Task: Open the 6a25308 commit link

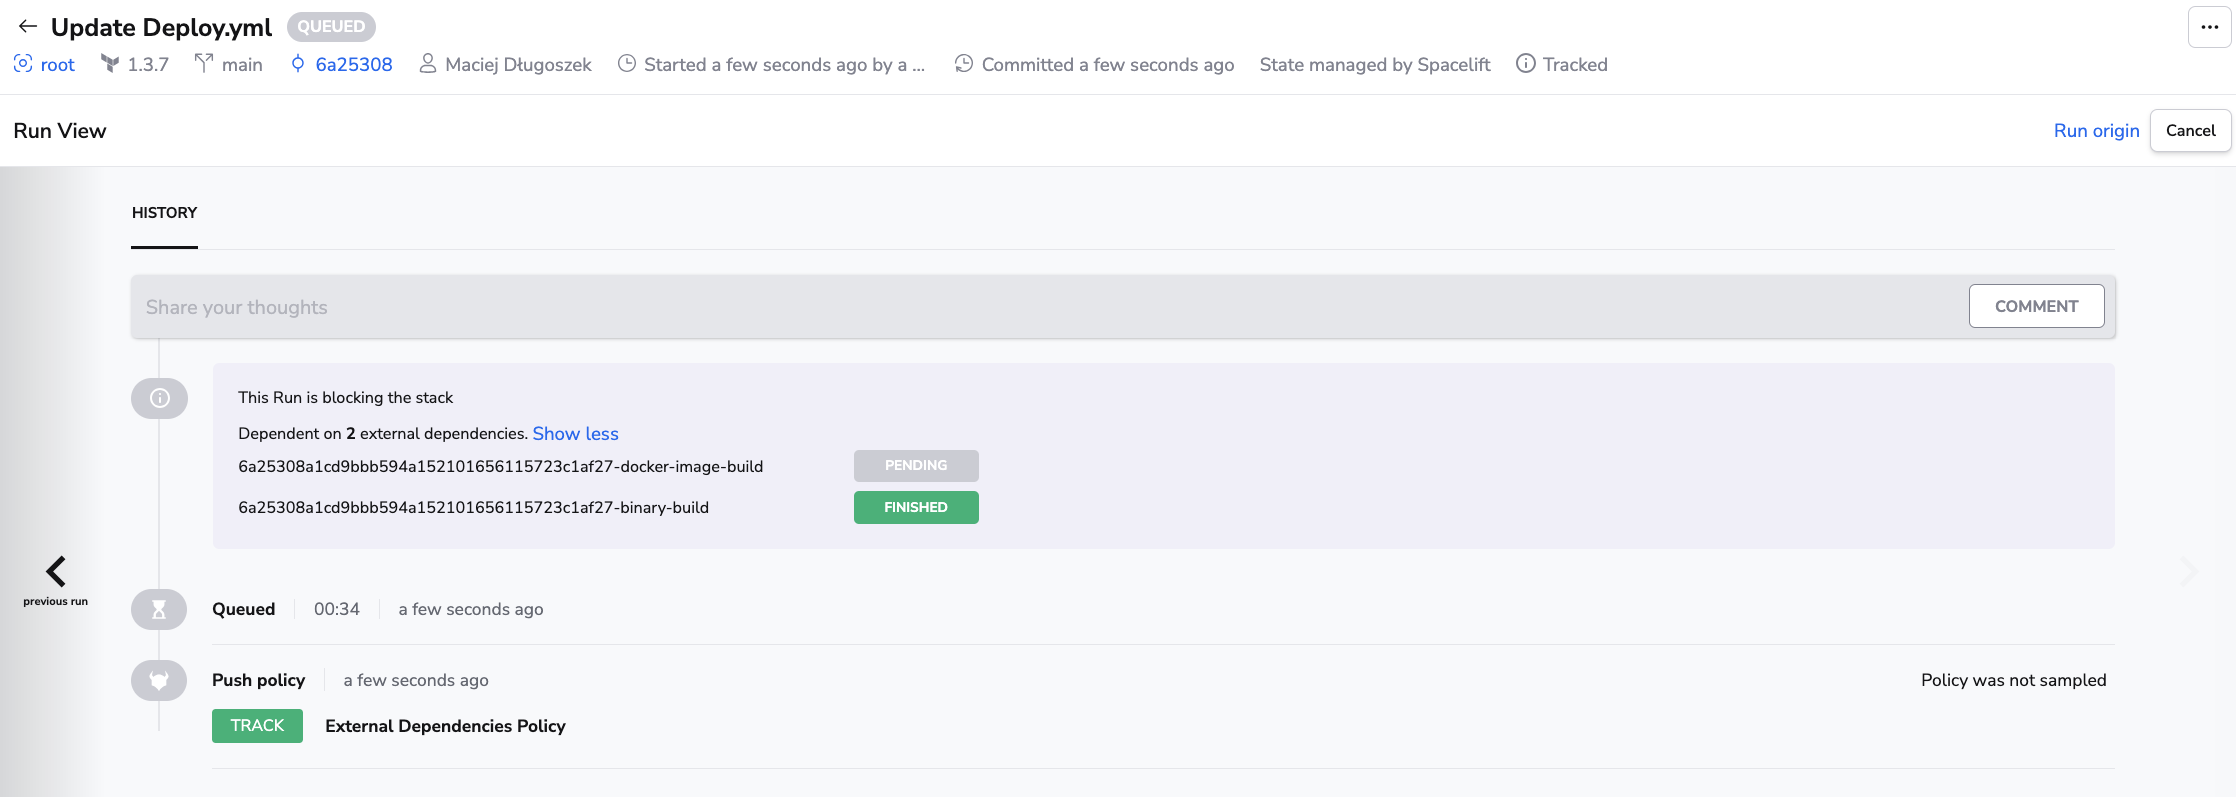Action: pyautogui.click(x=354, y=65)
